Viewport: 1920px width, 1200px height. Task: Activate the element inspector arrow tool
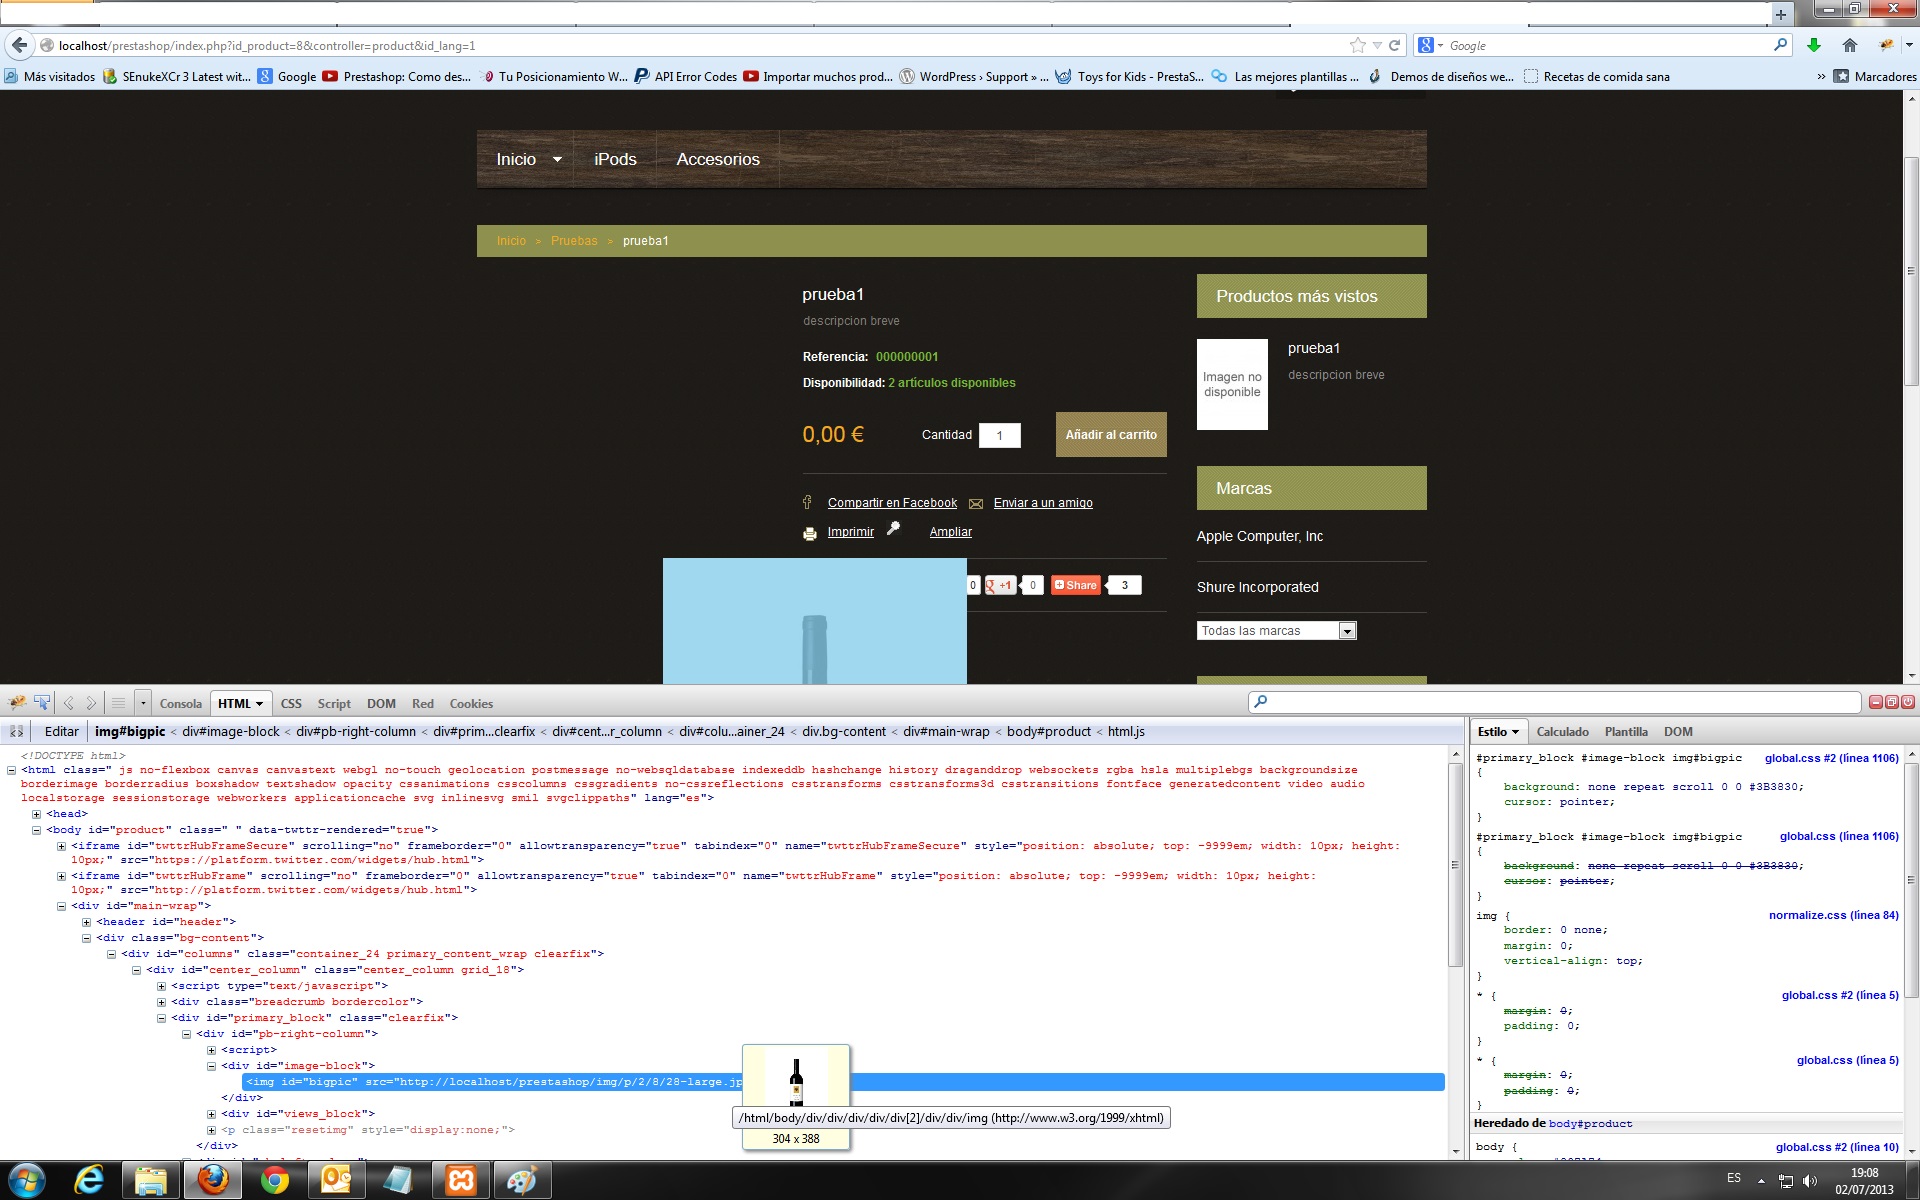42,703
